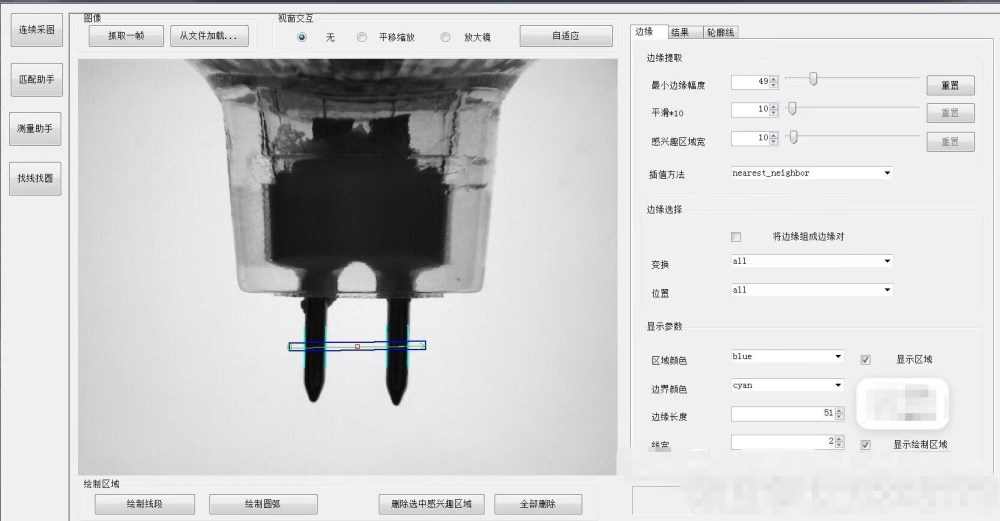This screenshot has height=521, width=1000.
Task: Switch to the 边缘 tab
Action: (649, 31)
